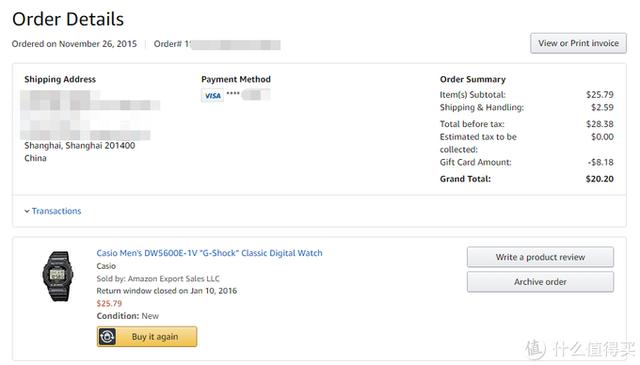Click the Visa card logo
Screen dimensions: 640x365
[212, 96]
